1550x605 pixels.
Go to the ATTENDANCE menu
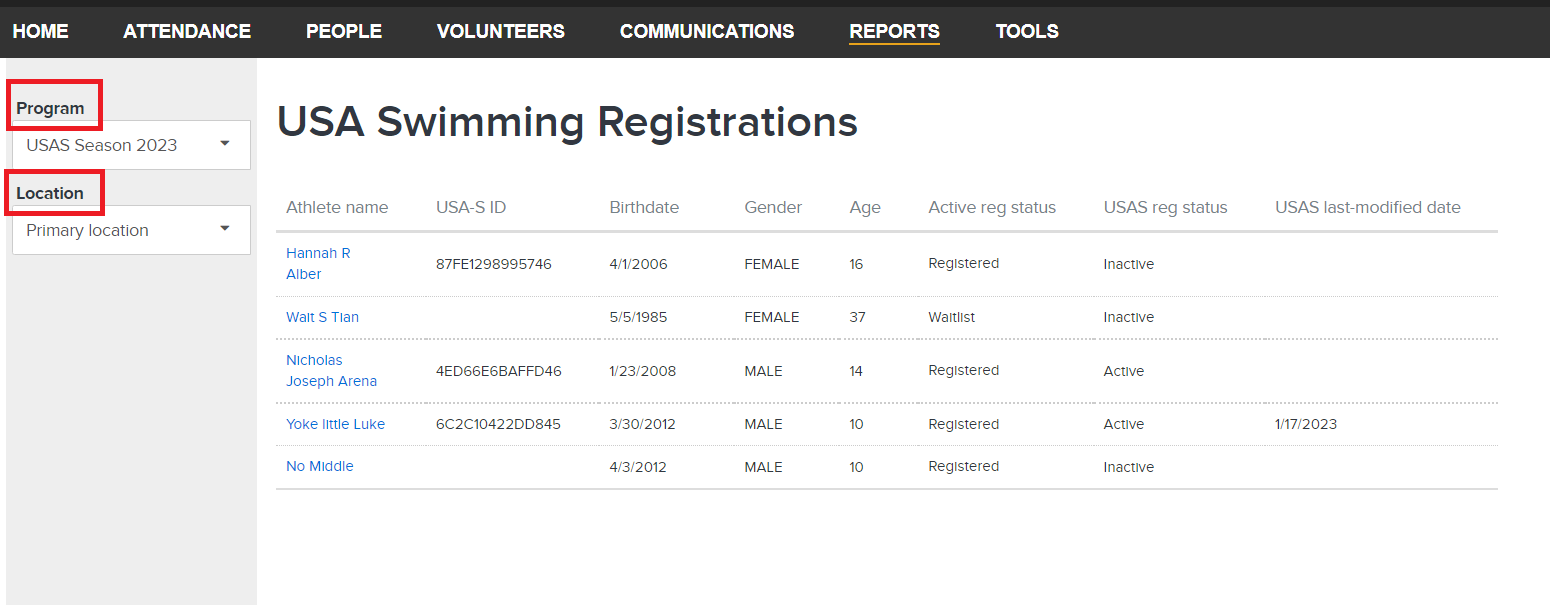click(187, 31)
